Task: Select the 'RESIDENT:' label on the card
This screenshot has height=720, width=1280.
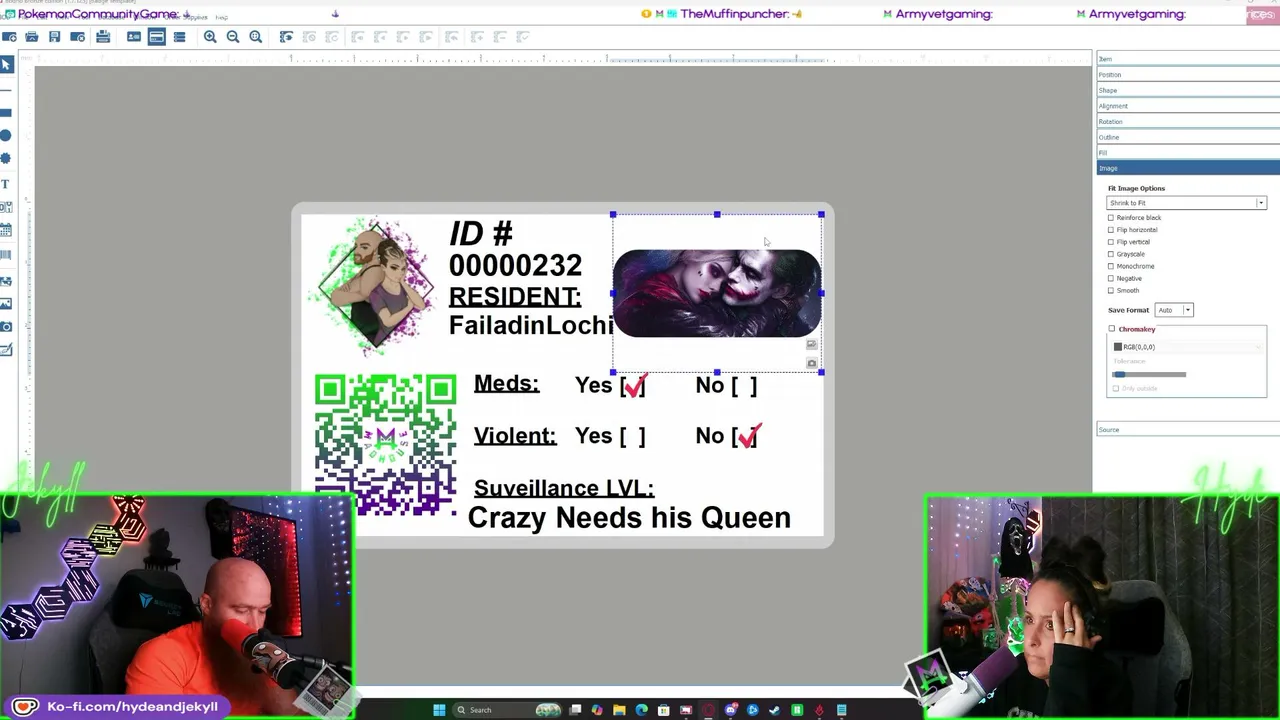Action: 515,296
